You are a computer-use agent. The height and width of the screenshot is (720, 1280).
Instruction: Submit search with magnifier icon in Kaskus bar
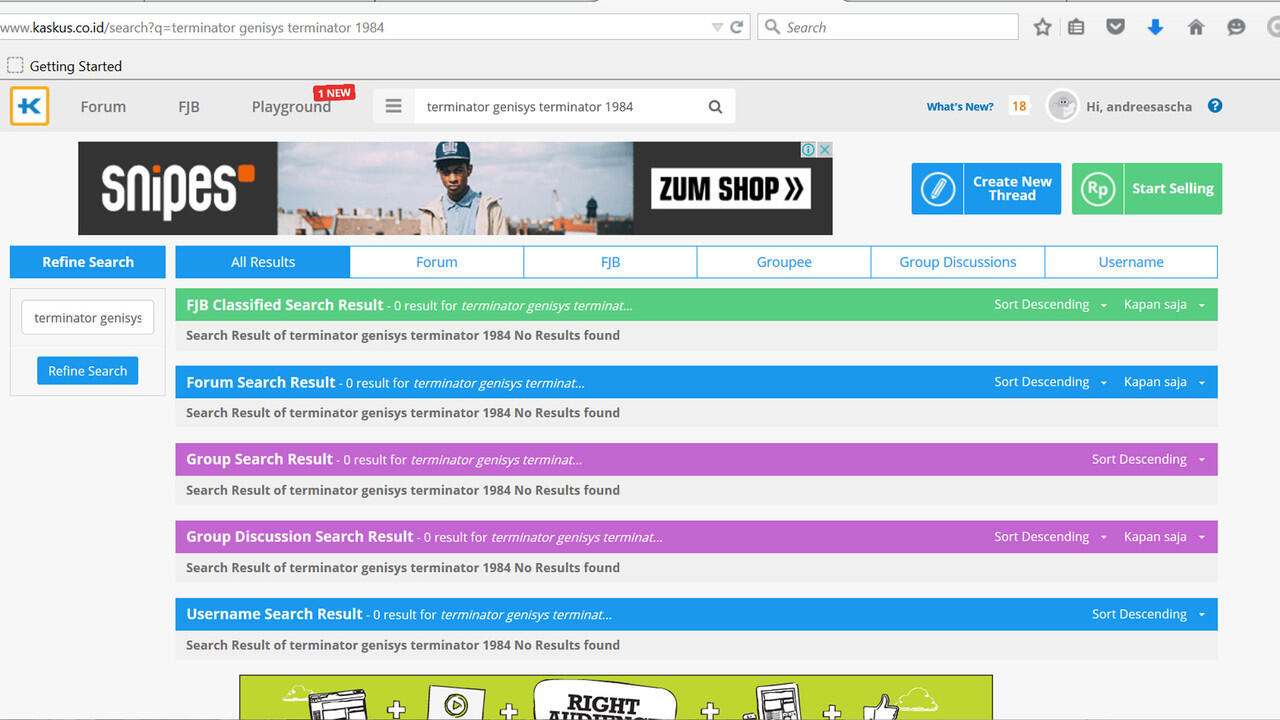[715, 107]
